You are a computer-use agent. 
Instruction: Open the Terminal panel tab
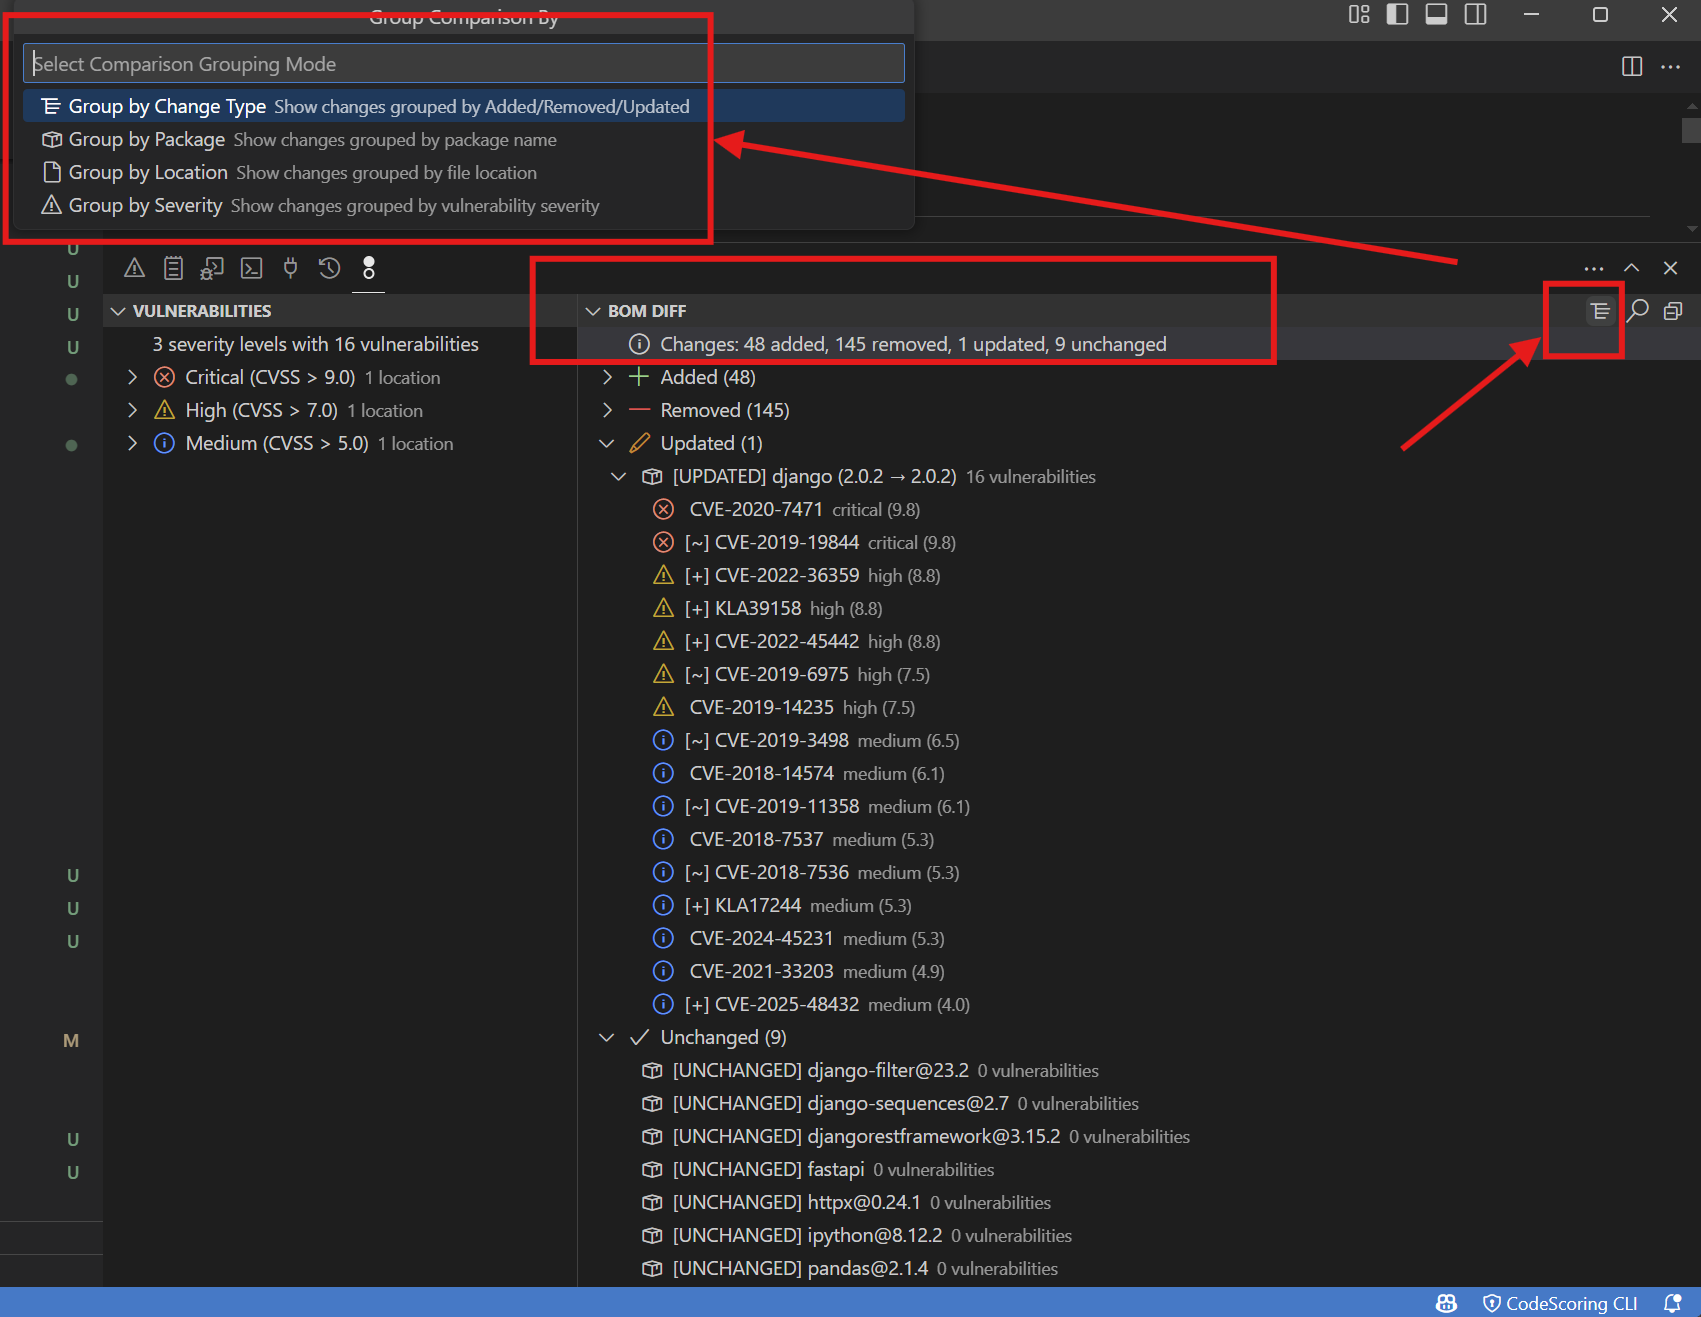[x=251, y=268]
